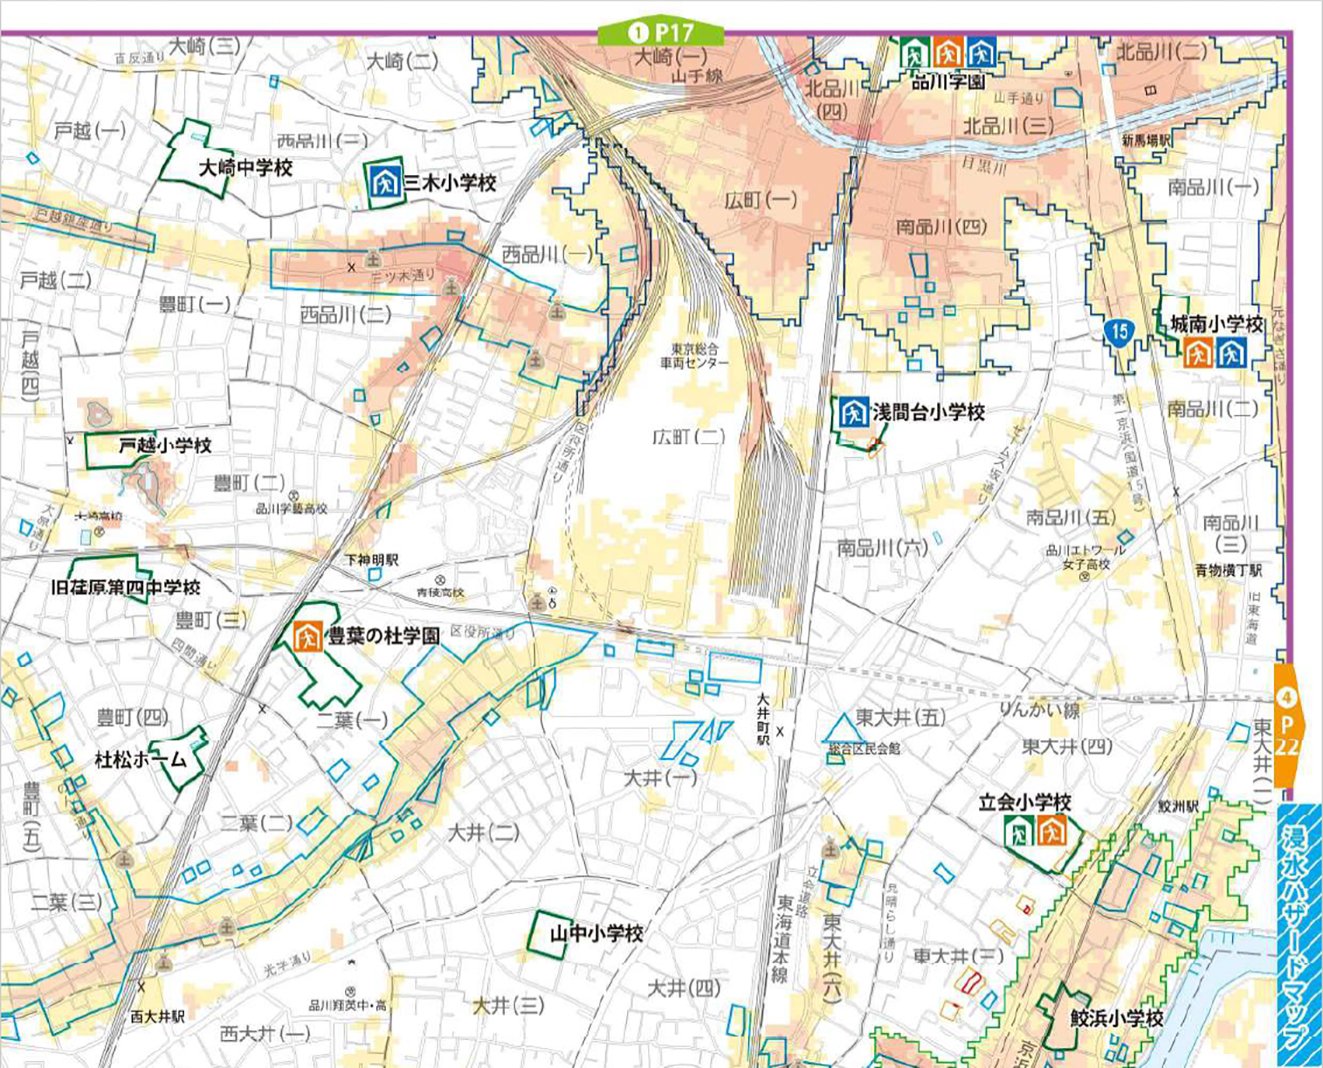1323x1068 pixels.
Task: Click the orange shelter icon under 立会小学校
Action: point(1051,830)
